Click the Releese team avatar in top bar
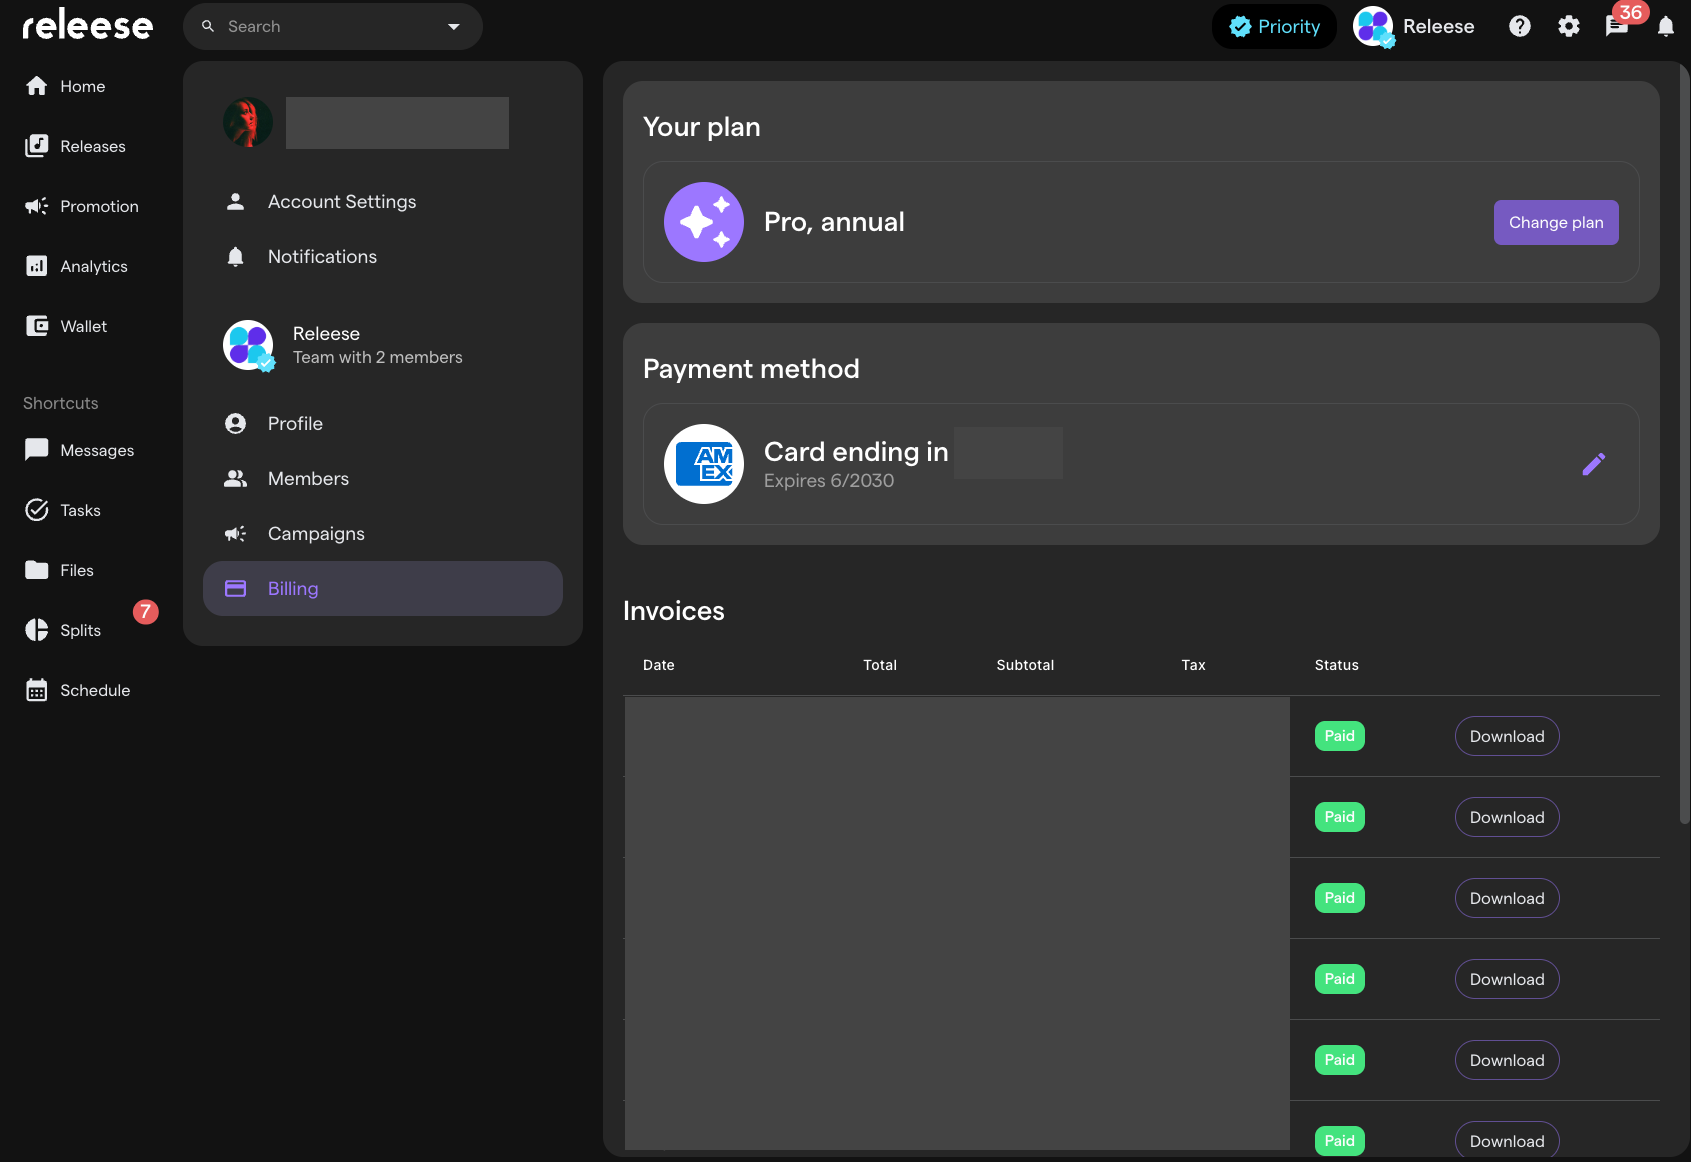 (1373, 26)
